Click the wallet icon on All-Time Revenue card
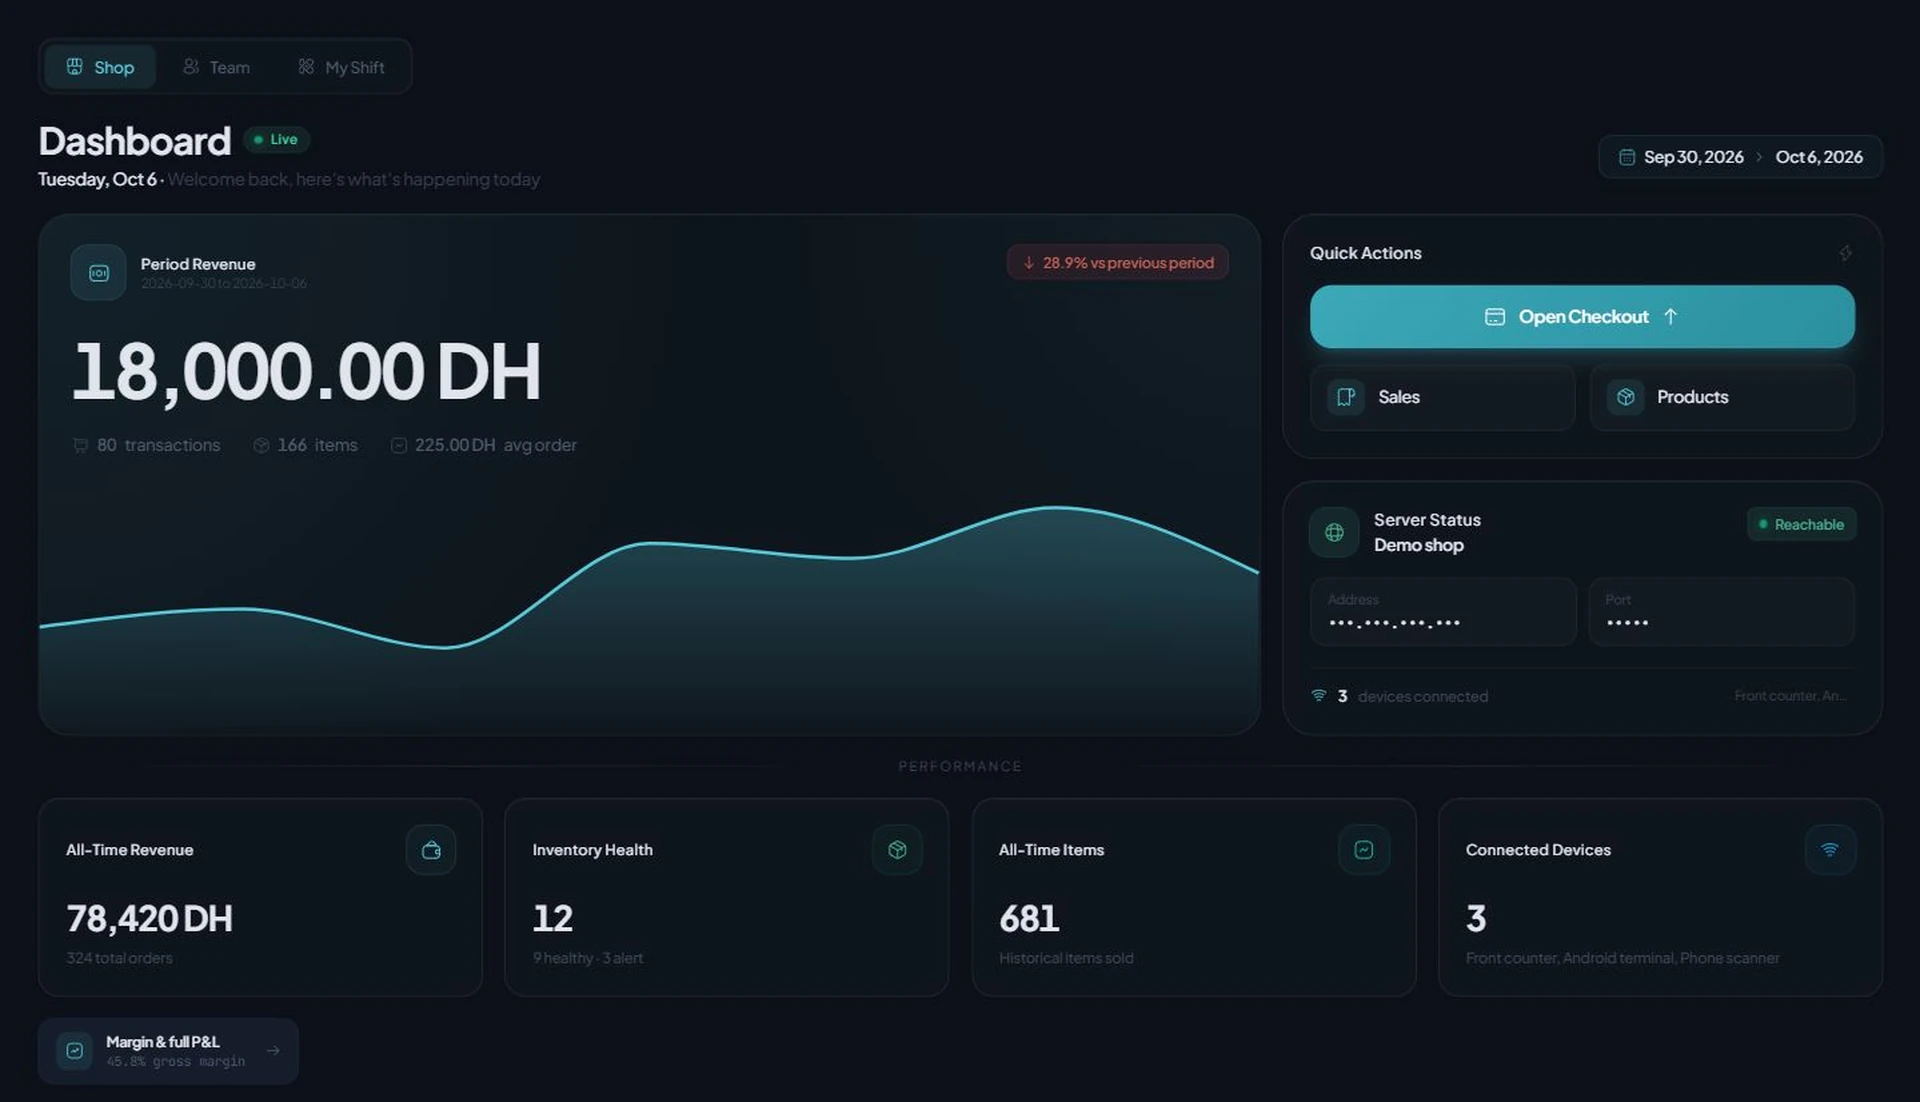 click(x=431, y=850)
